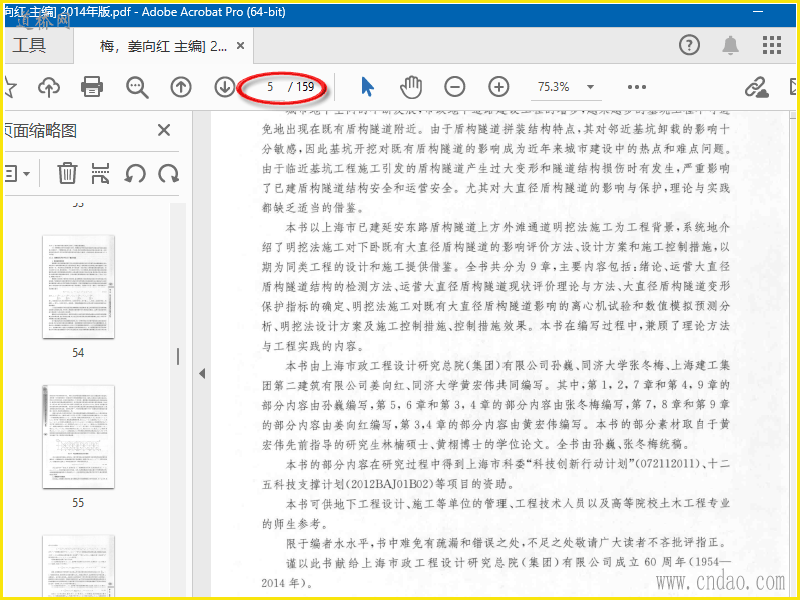Click the page number field showing 5
This screenshot has width=800, height=600.
click(x=270, y=87)
